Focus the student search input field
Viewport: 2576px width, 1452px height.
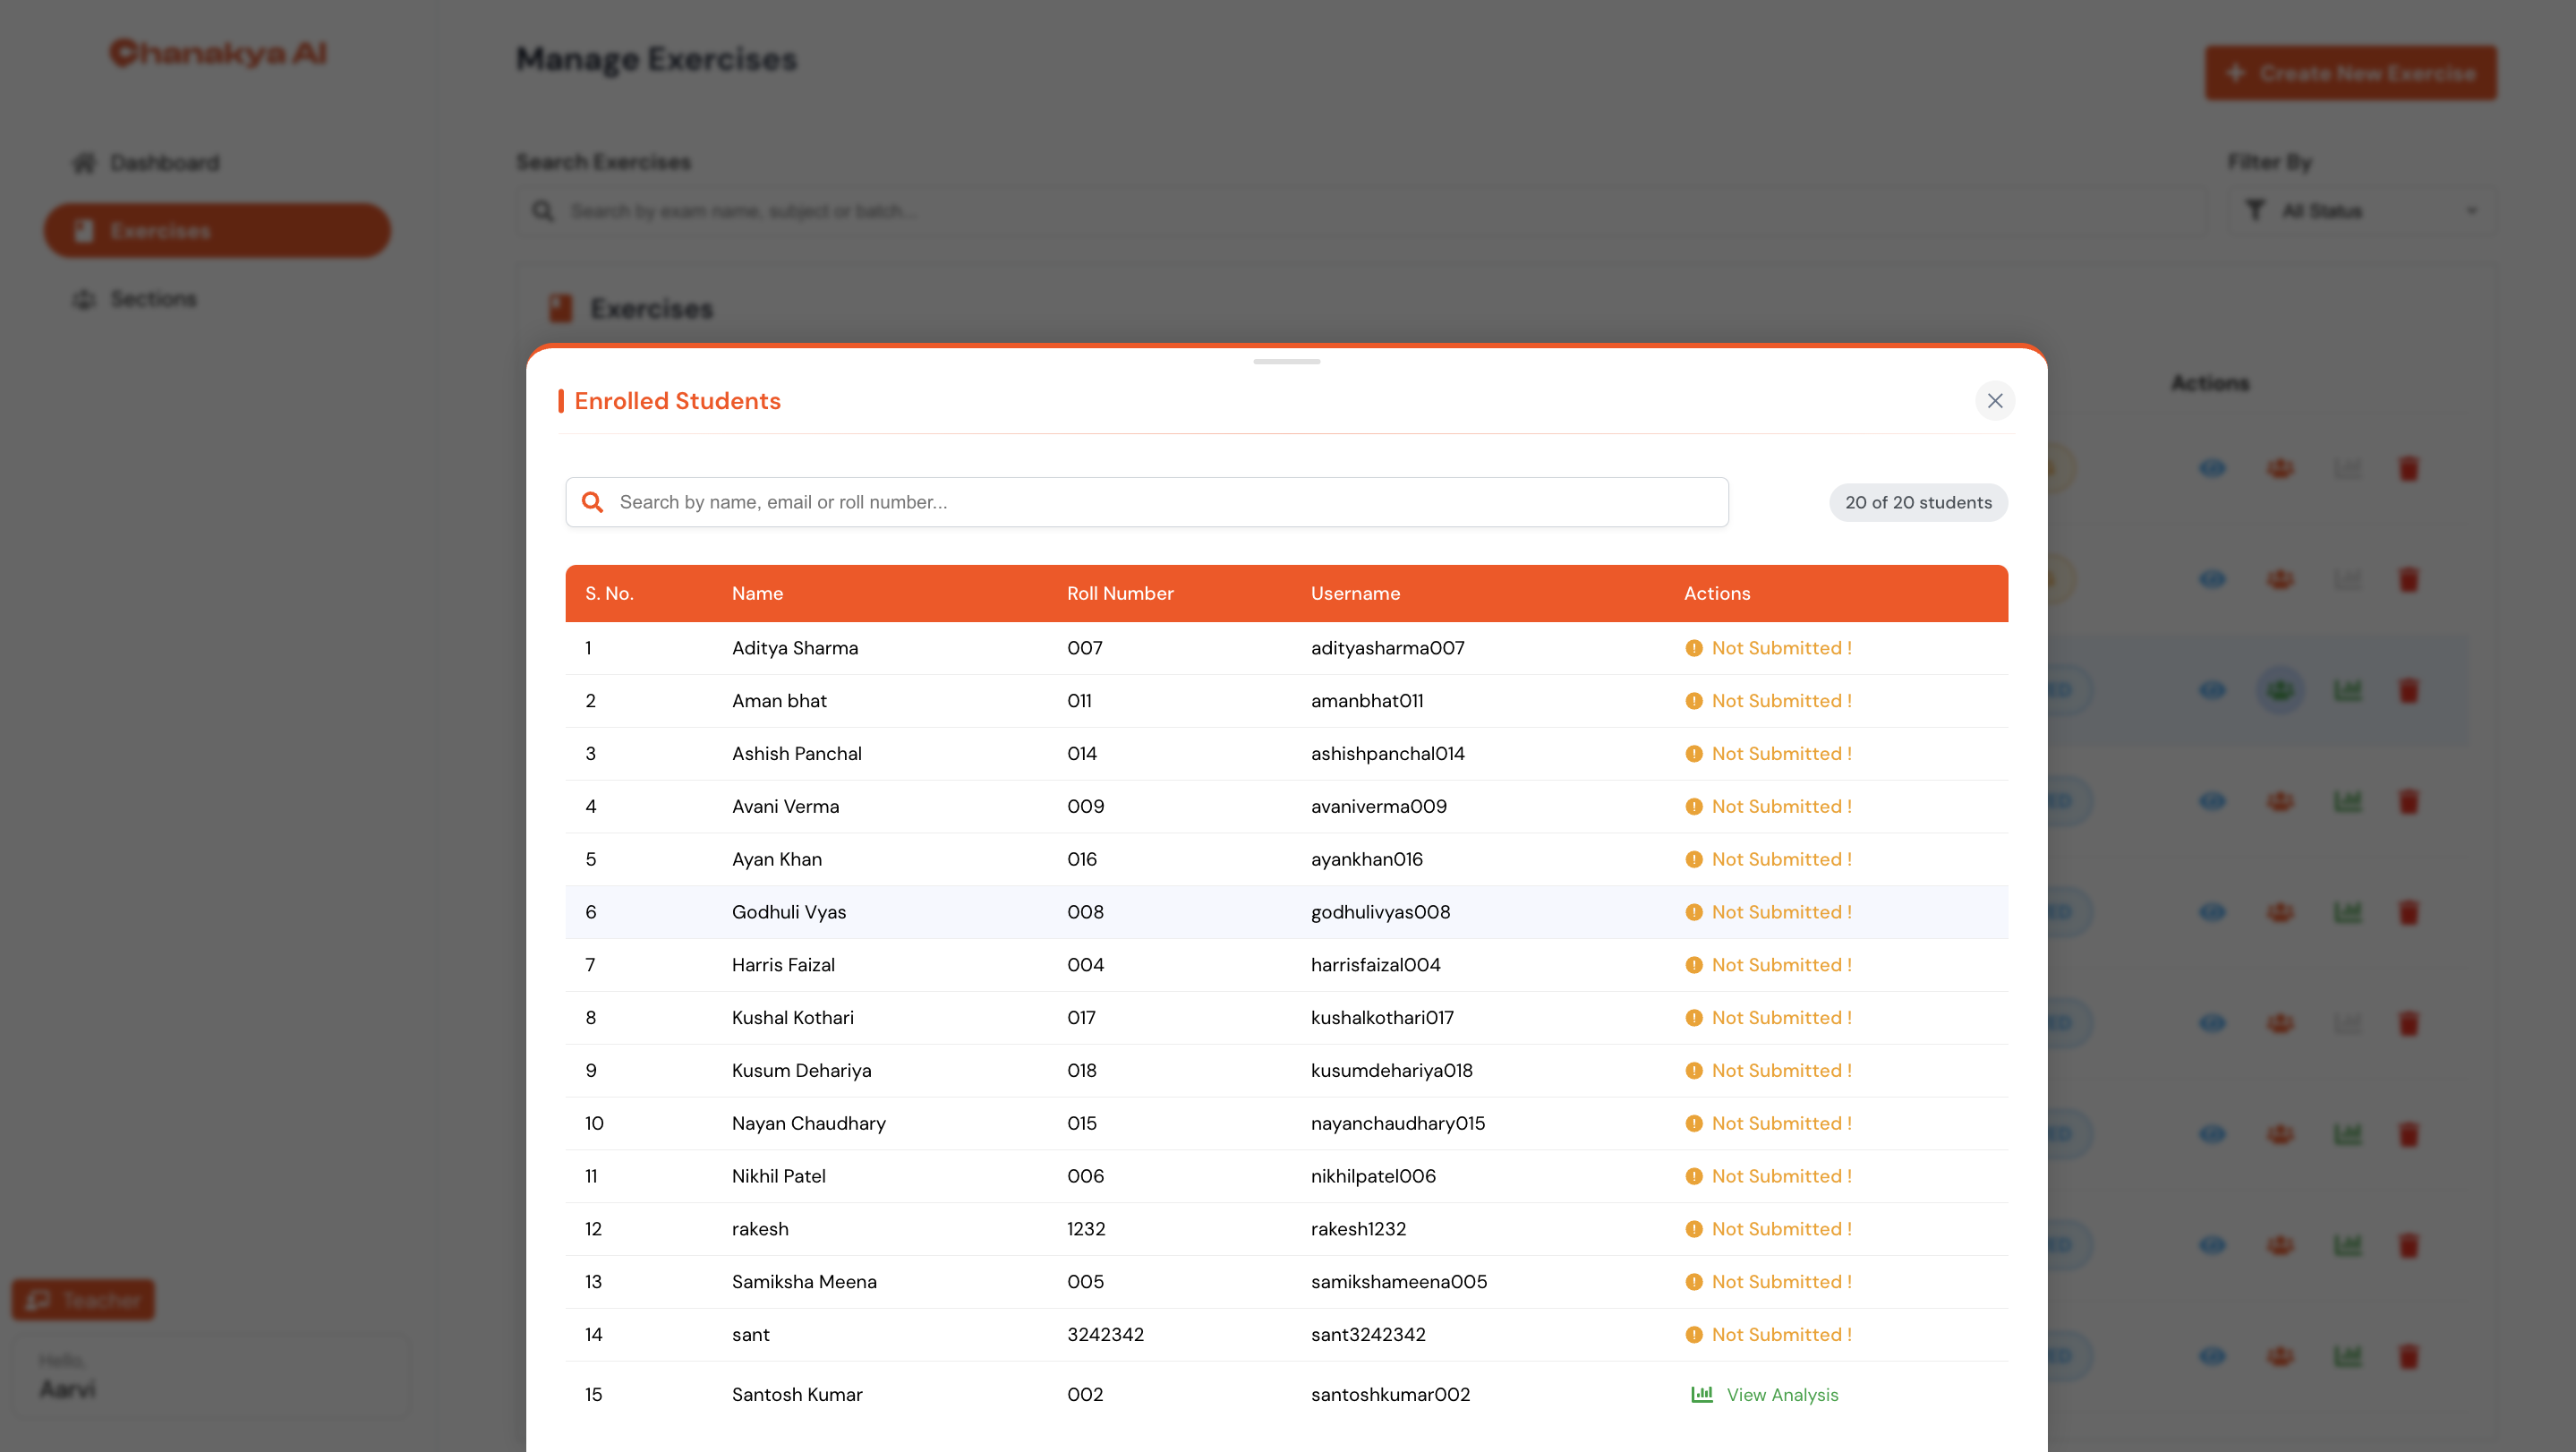coord(1146,502)
